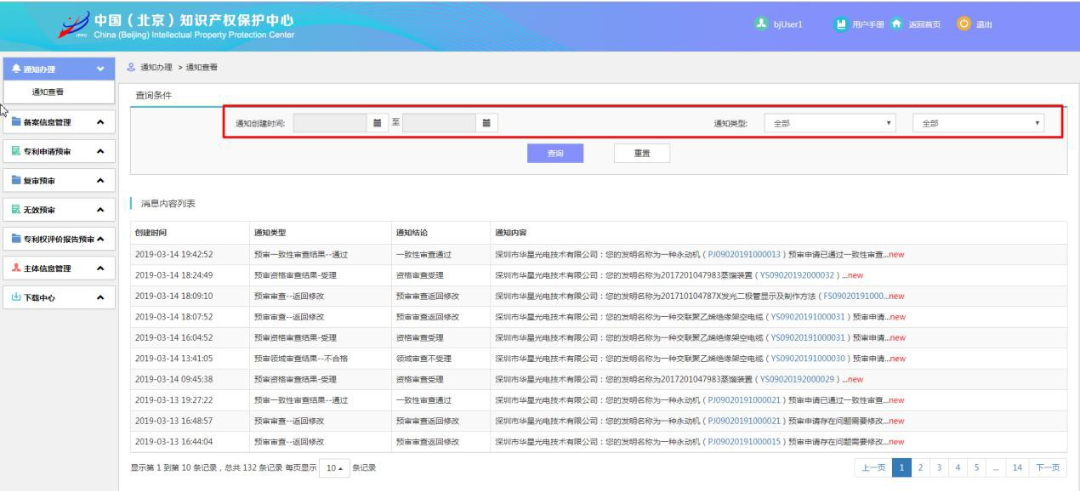Click the 重置 reset button
Image resolution: width=1080 pixels, height=491 pixels.
[x=641, y=153]
